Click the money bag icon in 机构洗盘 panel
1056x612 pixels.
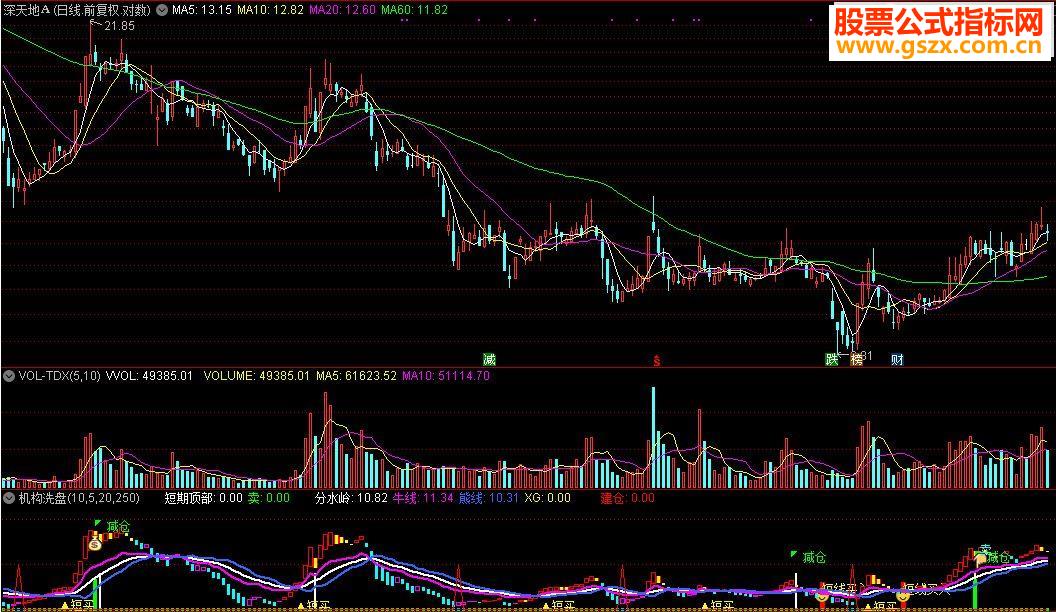[x=95, y=543]
